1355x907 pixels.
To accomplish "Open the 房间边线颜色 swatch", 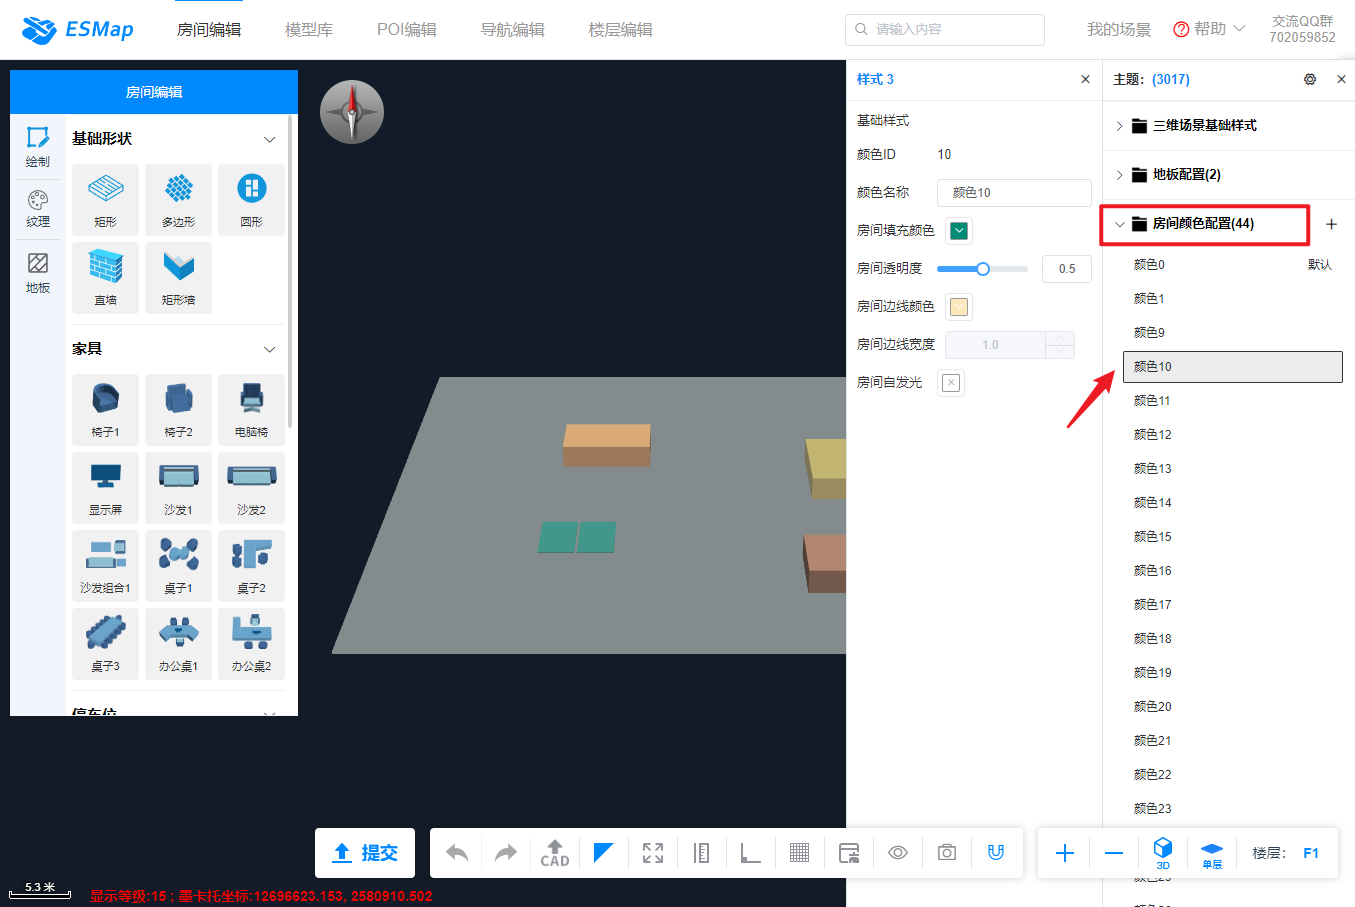I will click(959, 307).
